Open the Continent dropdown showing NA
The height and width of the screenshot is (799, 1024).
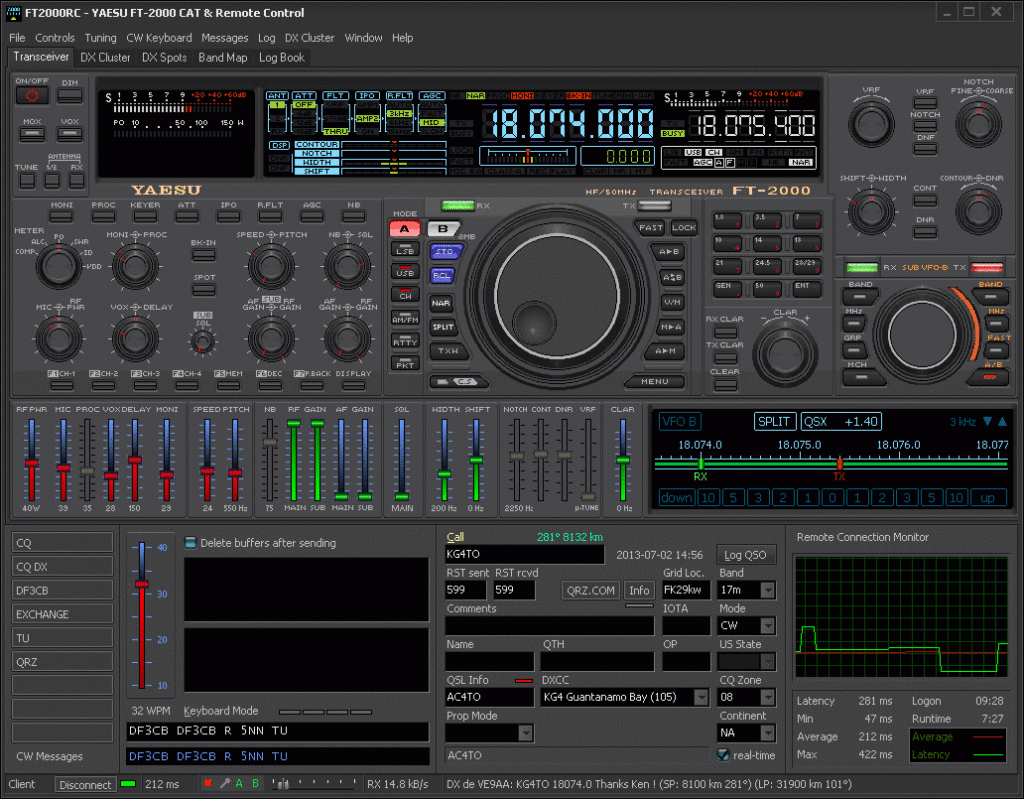click(767, 733)
